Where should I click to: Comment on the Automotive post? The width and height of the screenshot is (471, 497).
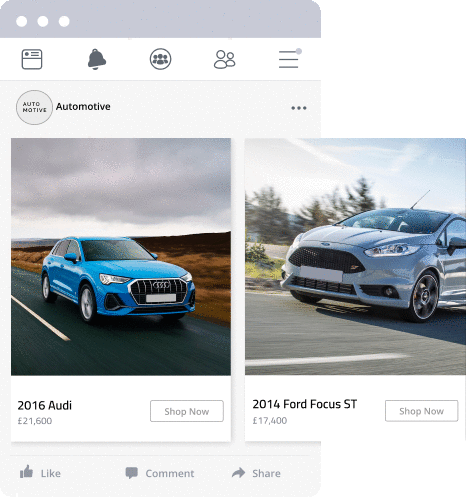pos(160,473)
